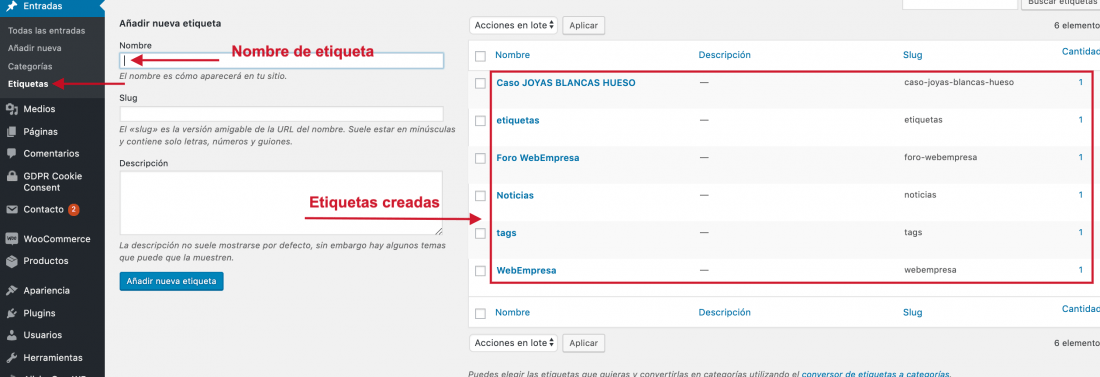
Task: Check the Foro WebEmpresa row checkbox
Action: click(x=481, y=158)
